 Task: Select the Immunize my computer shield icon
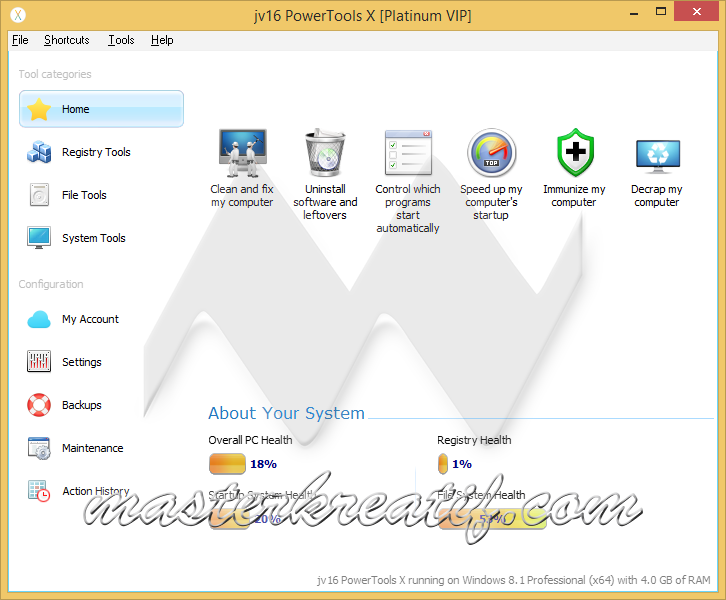575,152
